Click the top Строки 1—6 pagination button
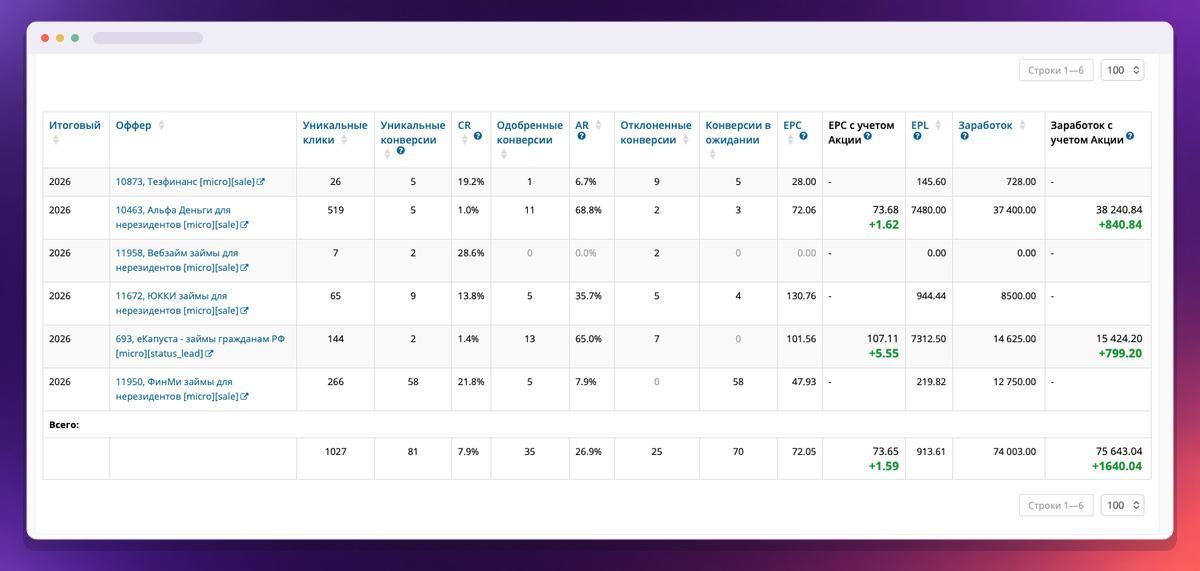This screenshot has width=1200, height=571. coord(1056,70)
